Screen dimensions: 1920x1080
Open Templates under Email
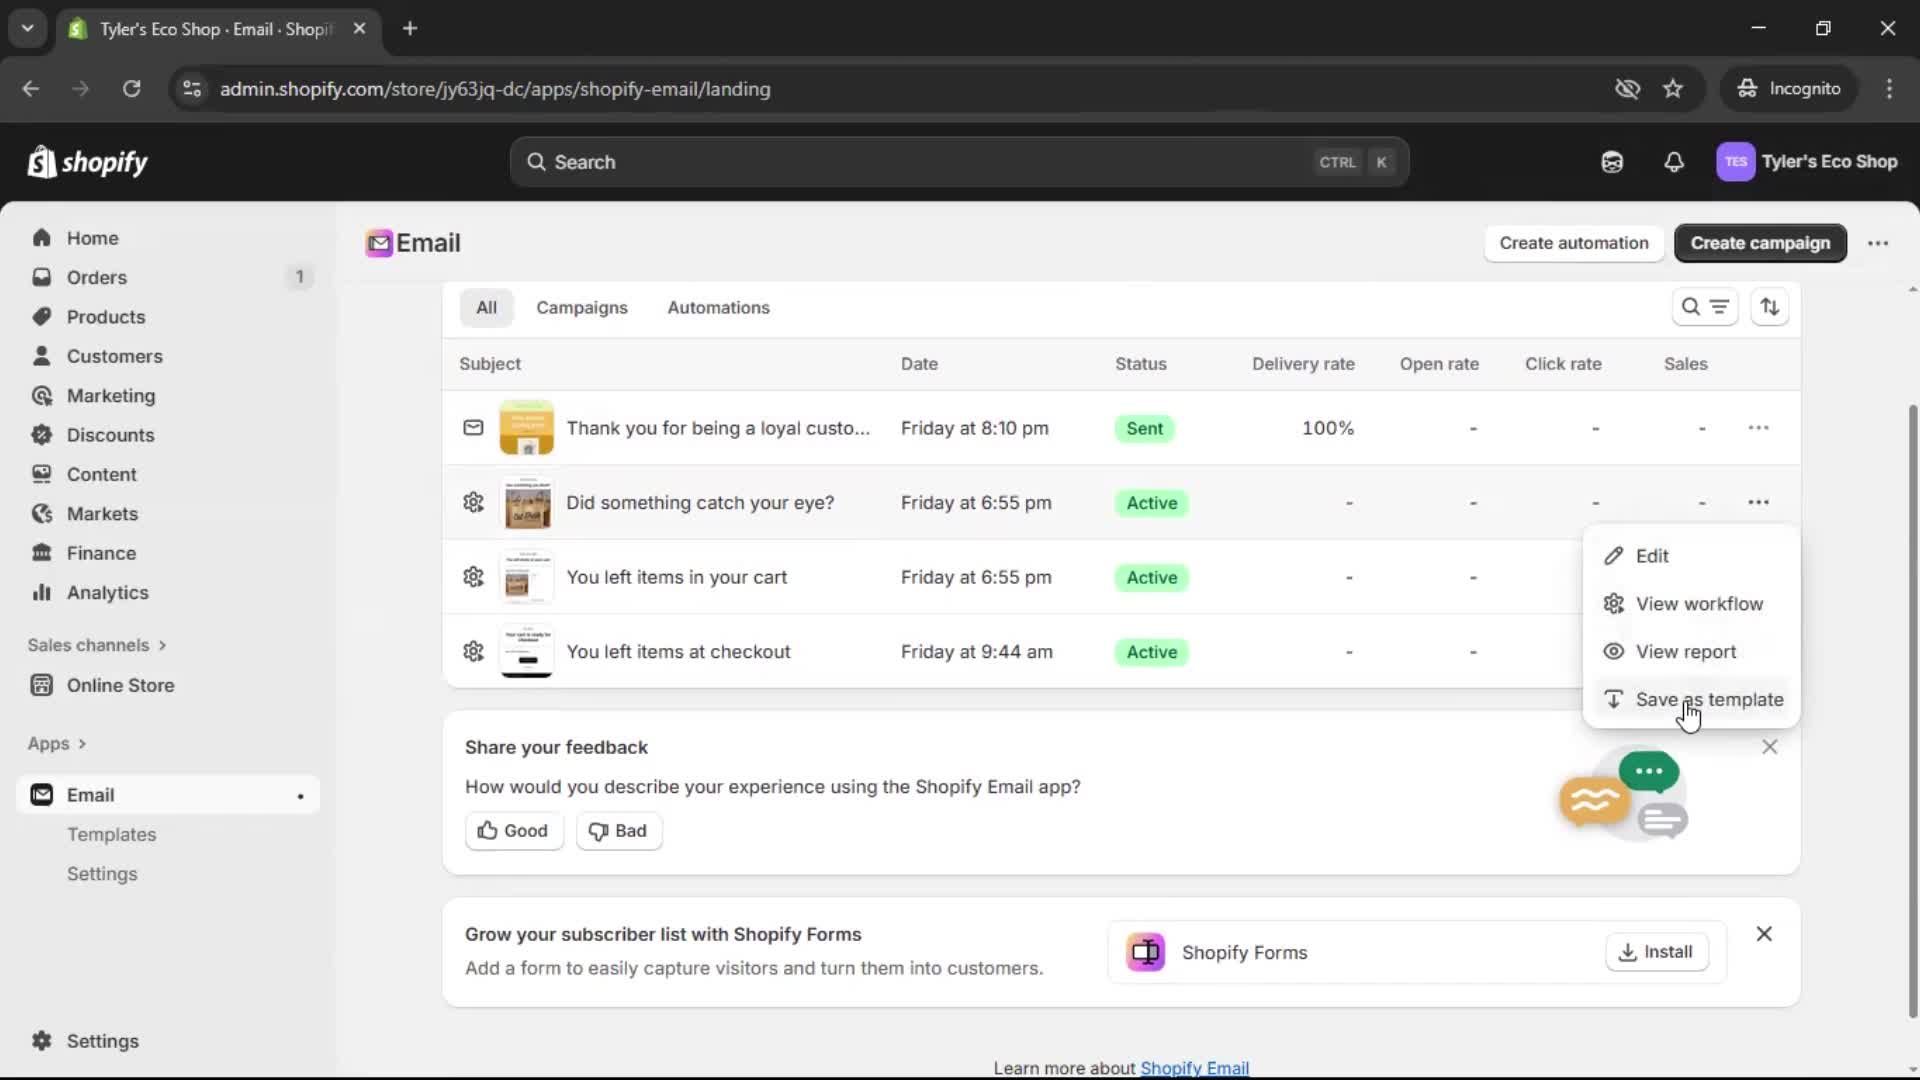pyautogui.click(x=111, y=835)
